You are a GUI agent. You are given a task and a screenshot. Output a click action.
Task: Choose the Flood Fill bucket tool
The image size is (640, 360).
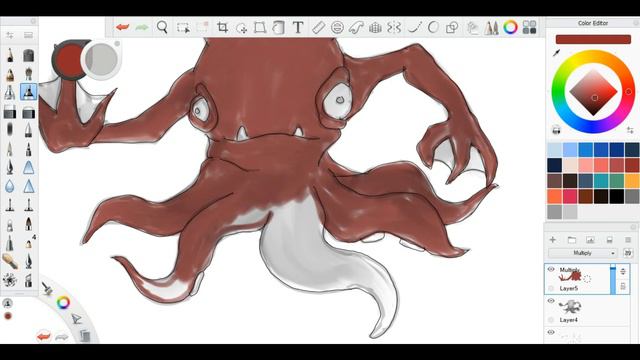coord(278,27)
